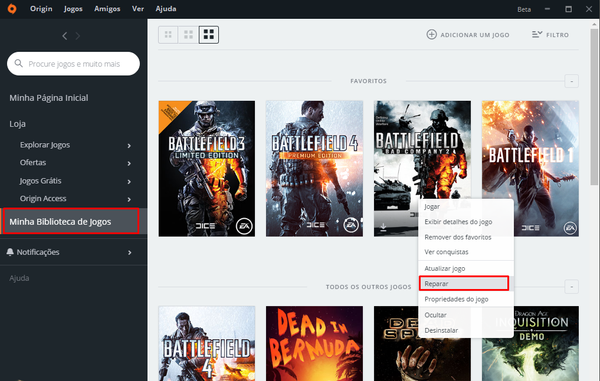Open Minha Página Inicial

pos(49,98)
